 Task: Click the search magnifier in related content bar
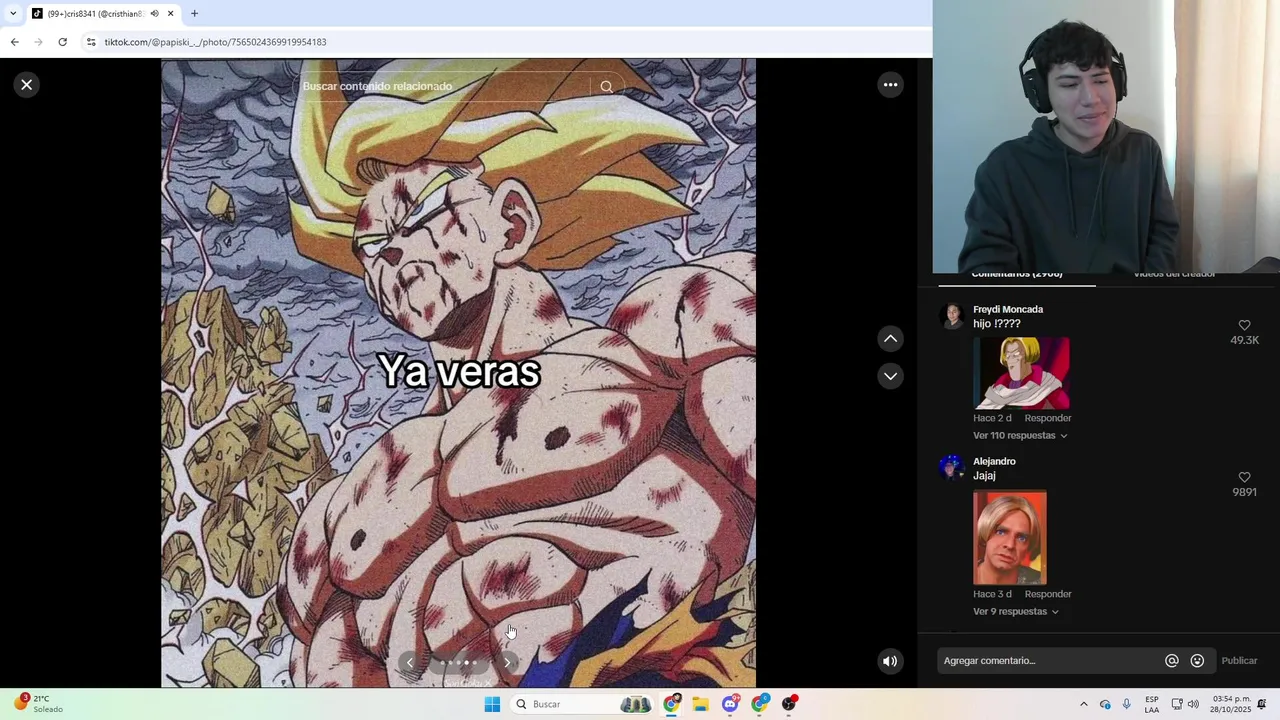[606, 86]
